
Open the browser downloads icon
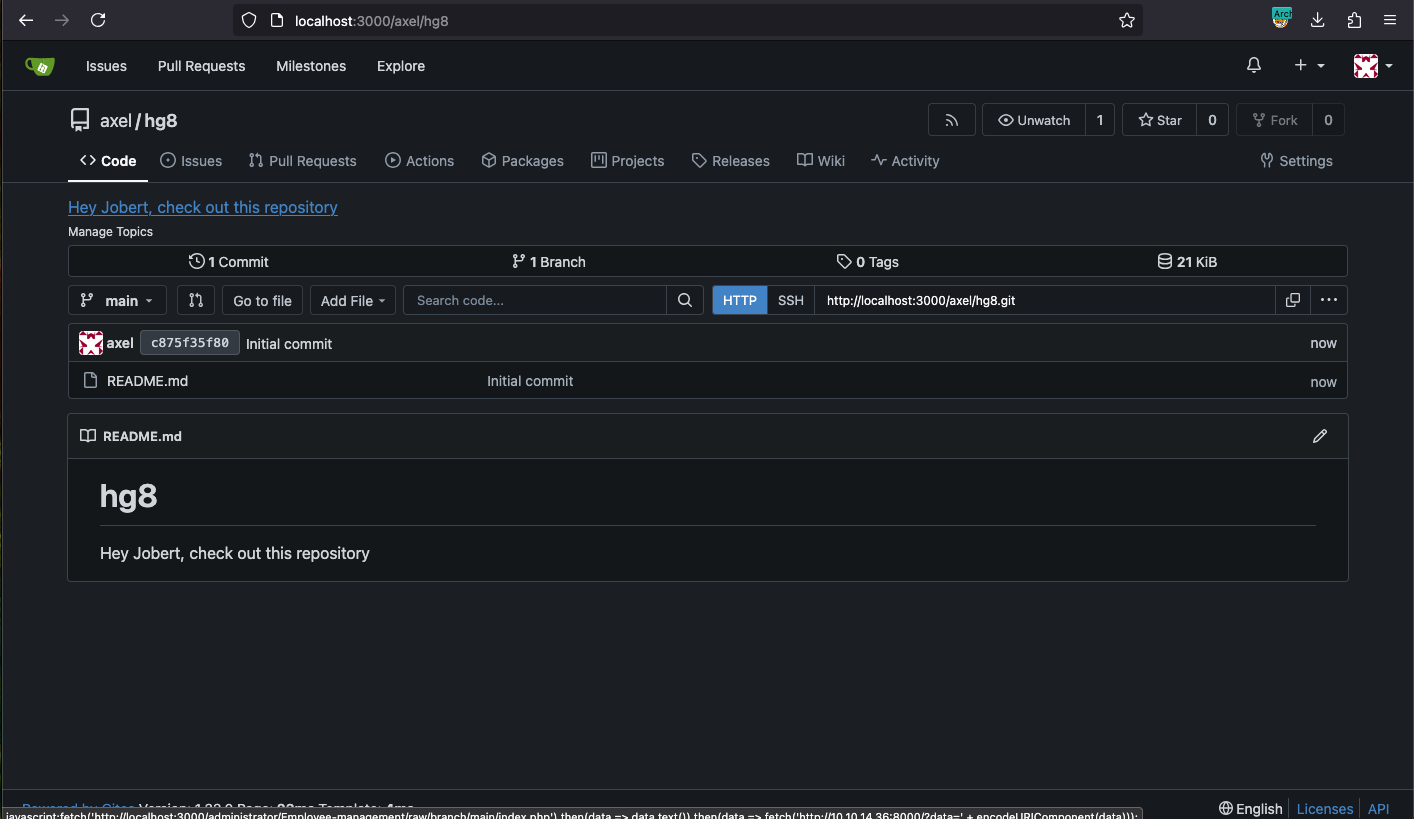(1318, 20)
